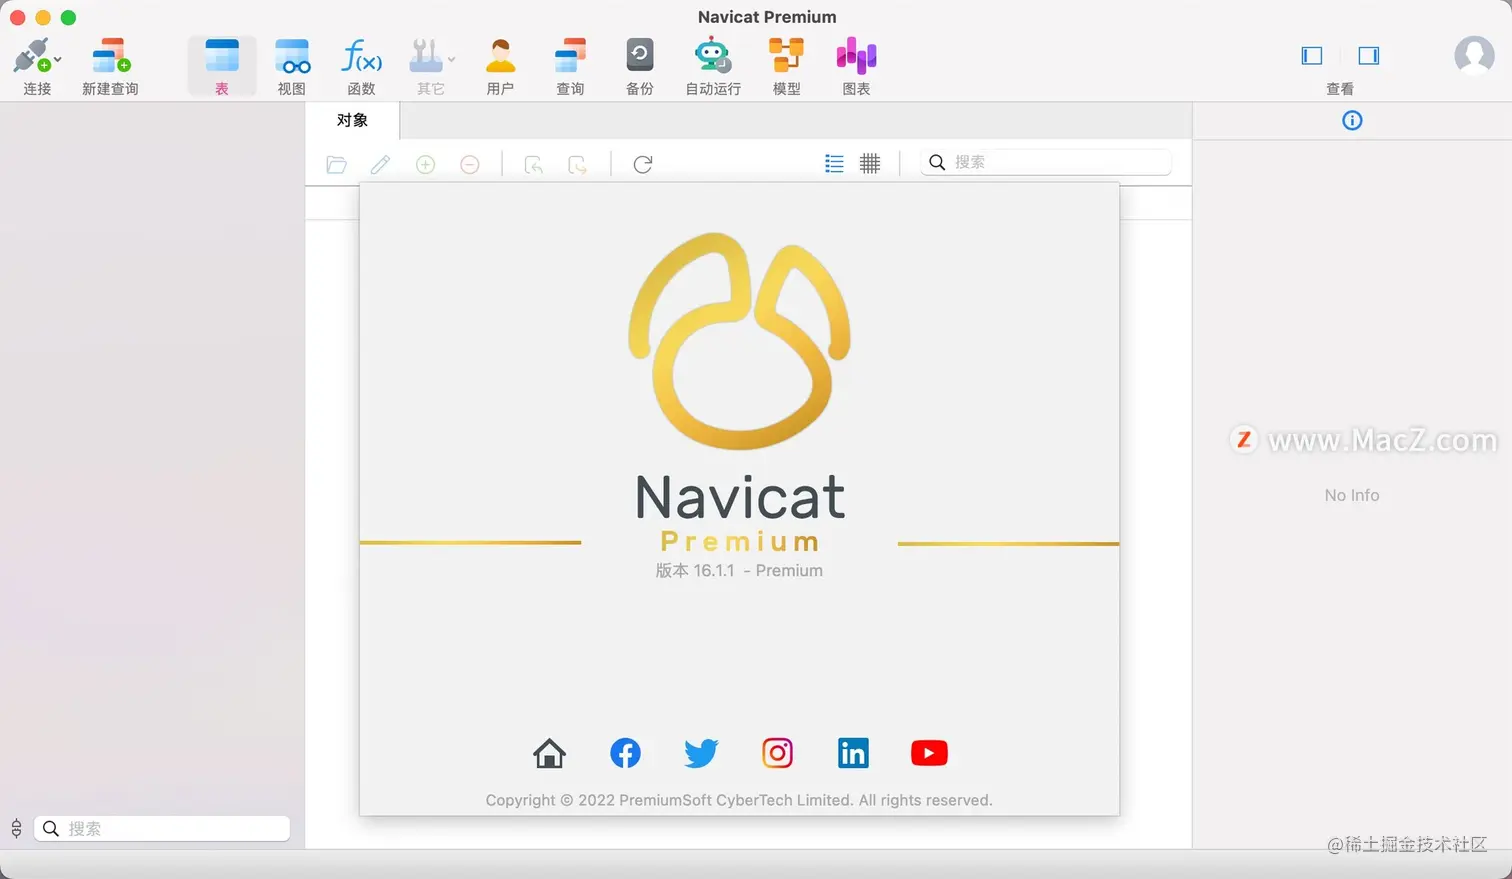Click the sidebar filter toggle icon beside search
Screen dimensions: 1512x879
pos(16,828)
